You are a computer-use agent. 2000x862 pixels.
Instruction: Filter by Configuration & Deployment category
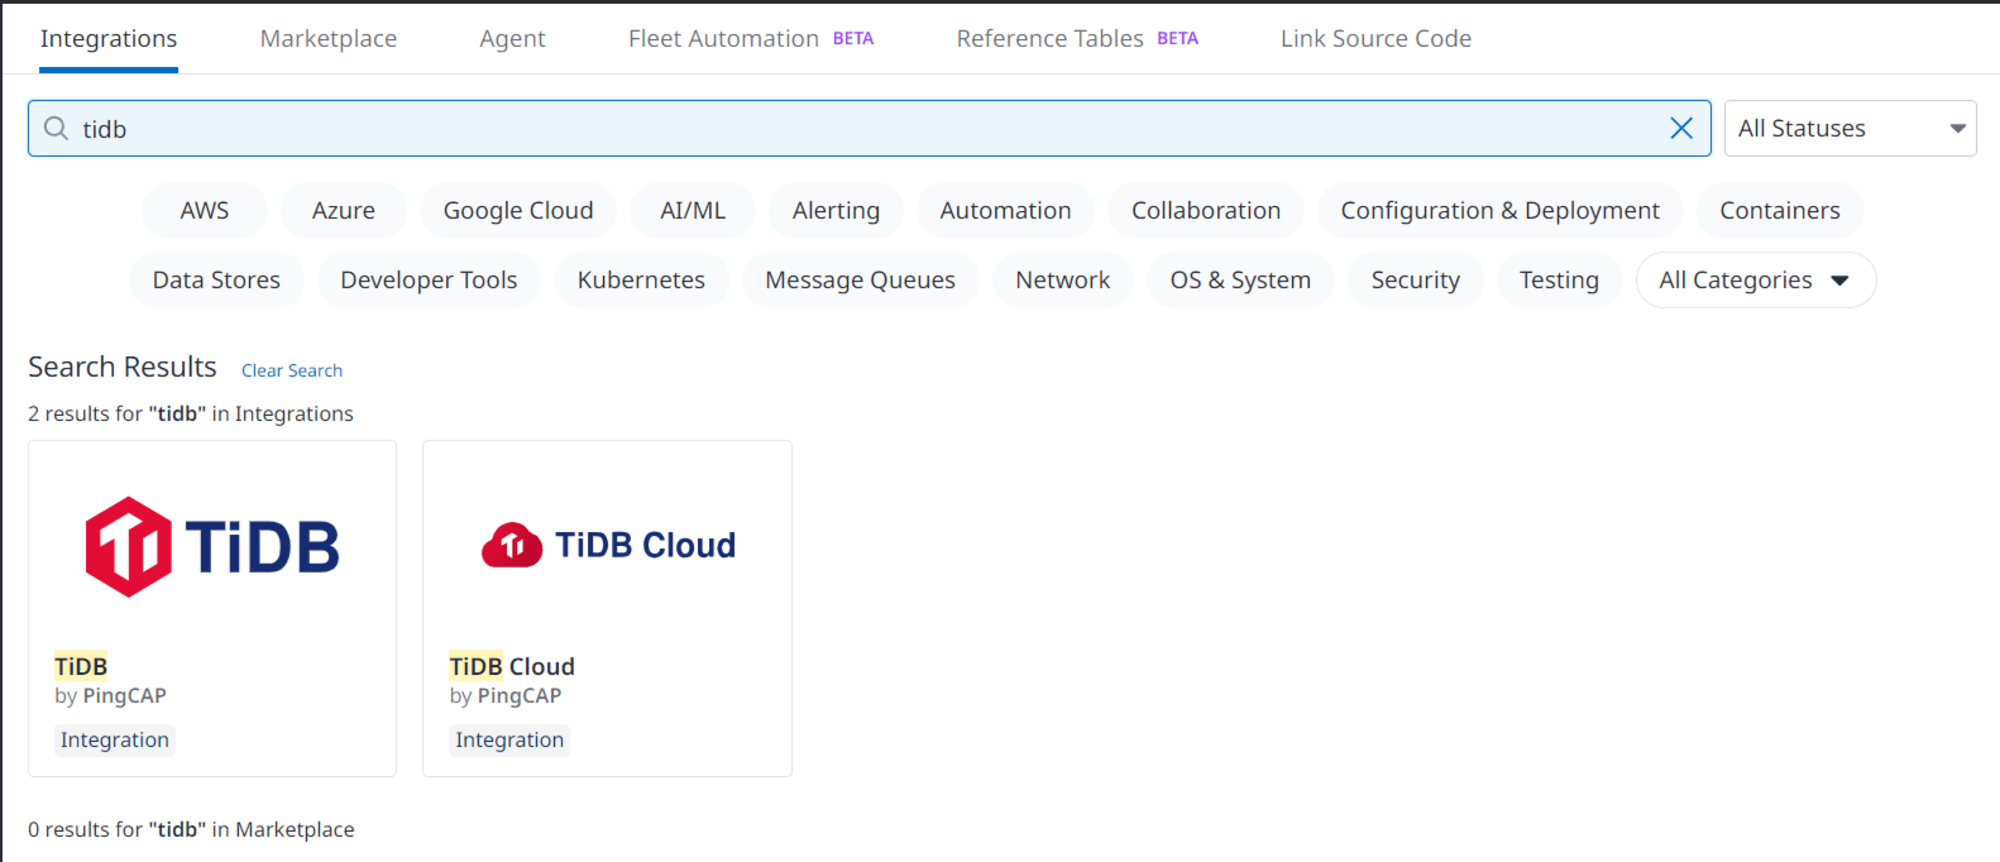[1500, 210]
